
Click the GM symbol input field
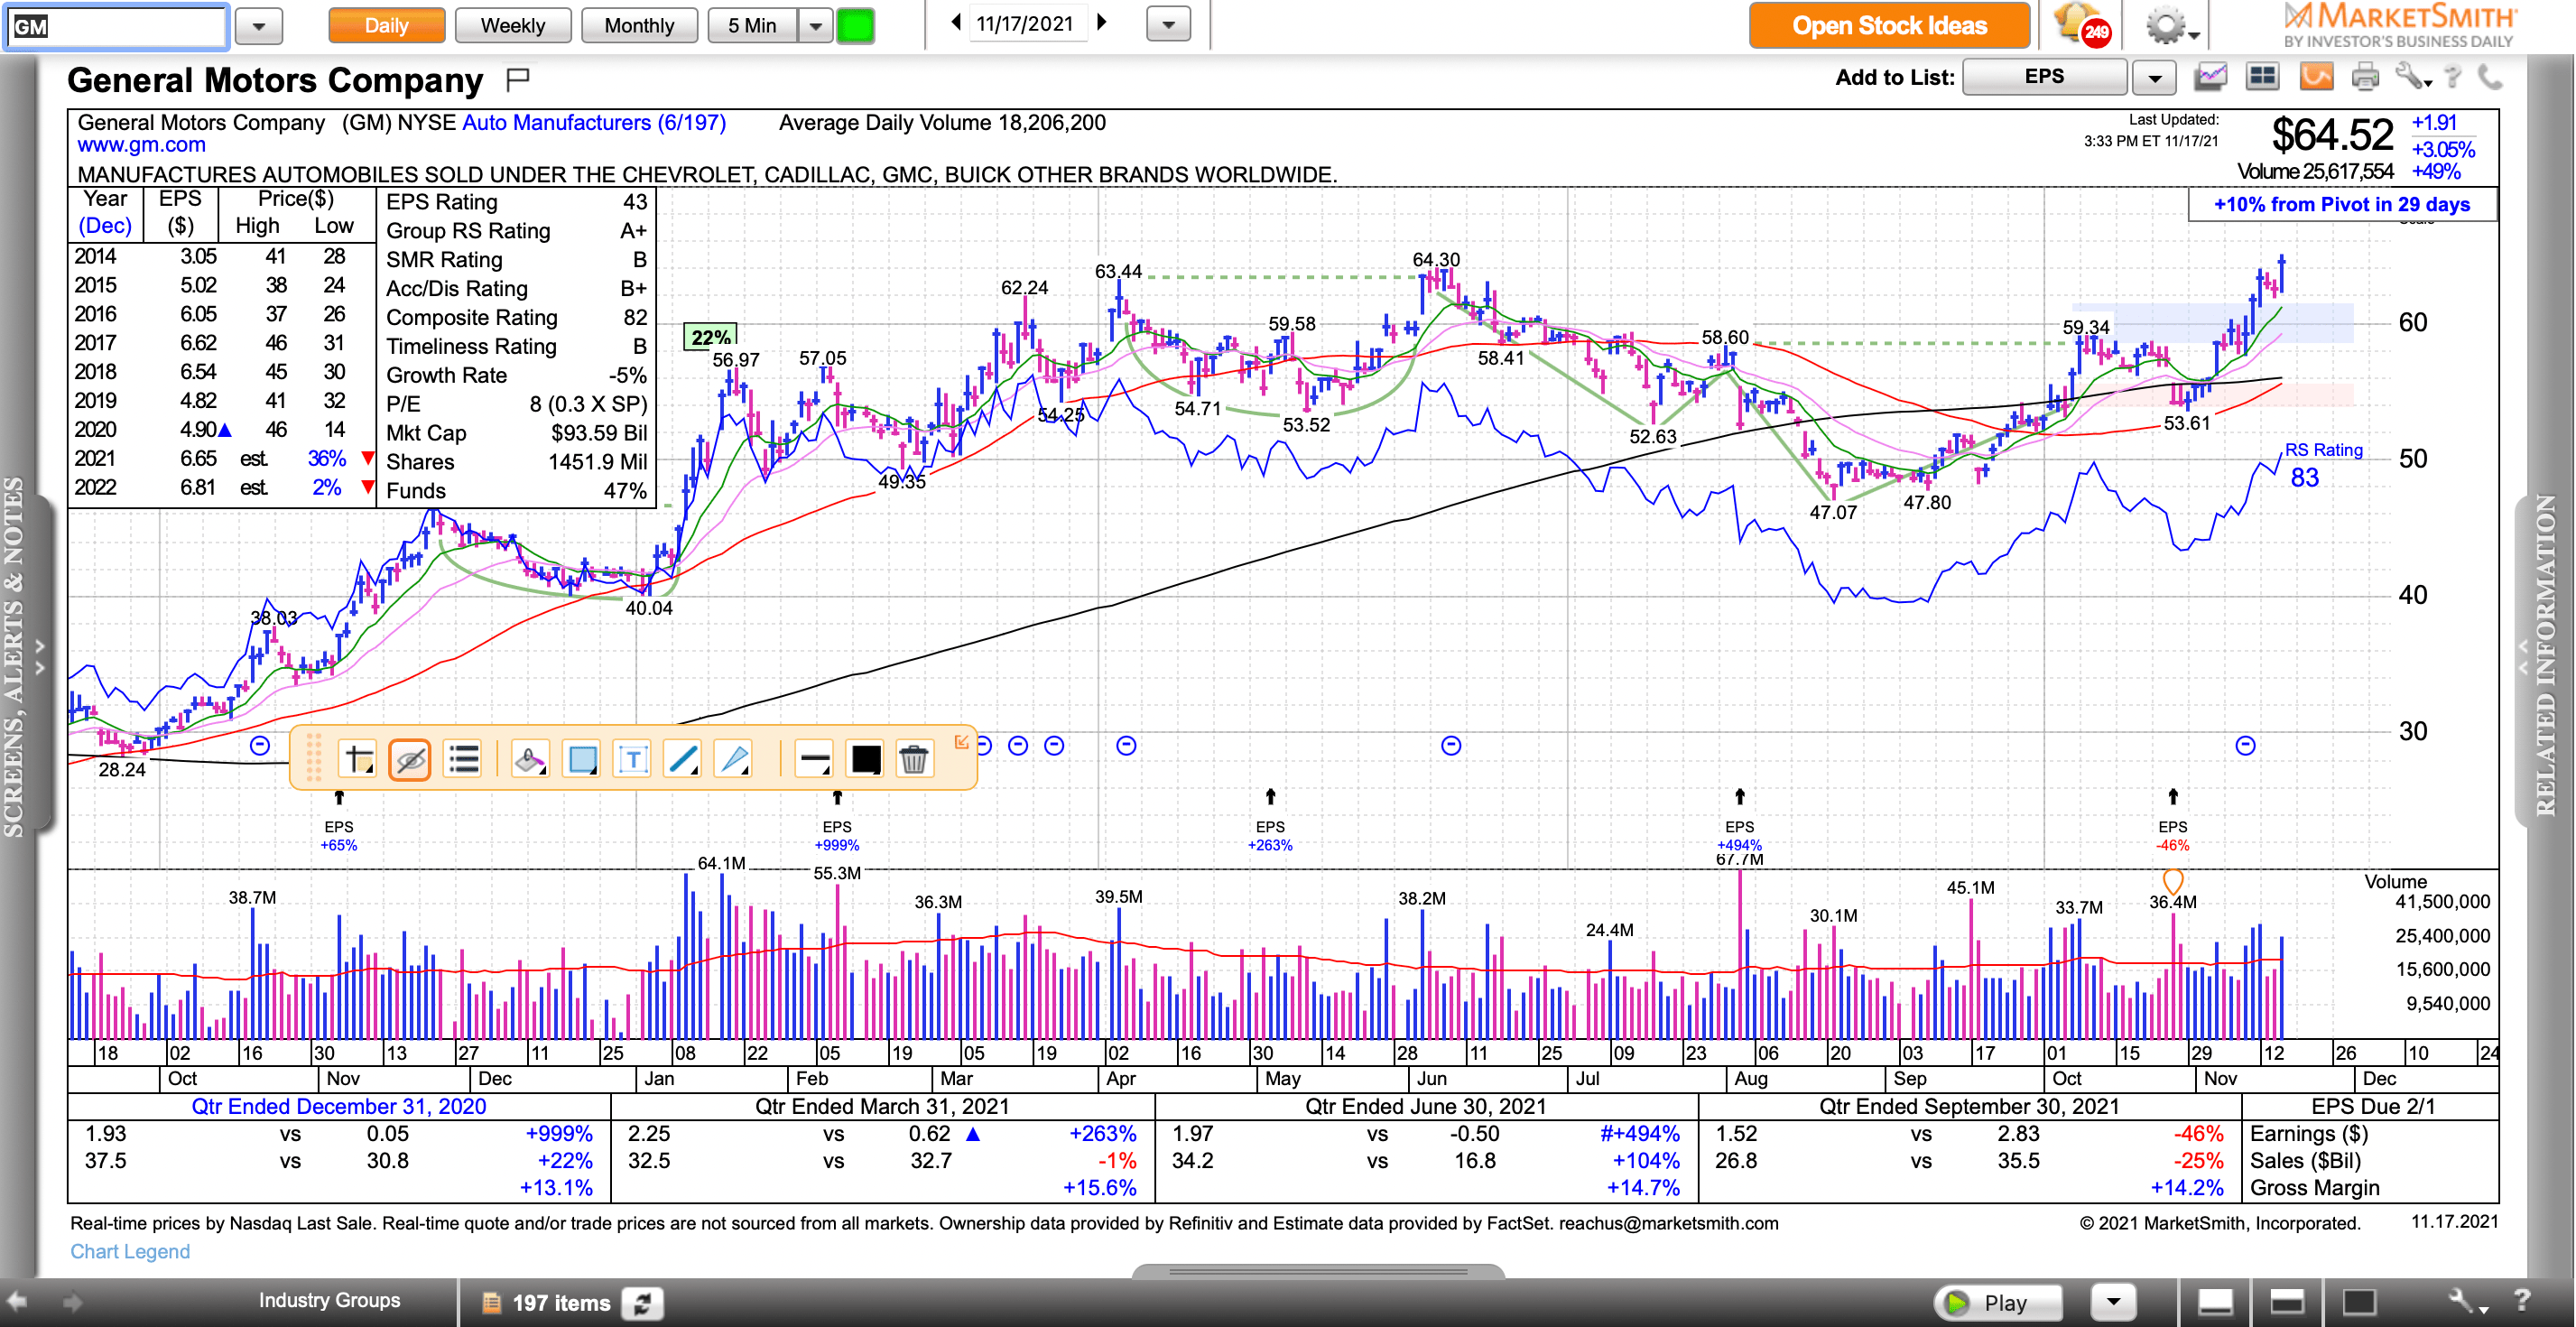click(x=117, y=26)
